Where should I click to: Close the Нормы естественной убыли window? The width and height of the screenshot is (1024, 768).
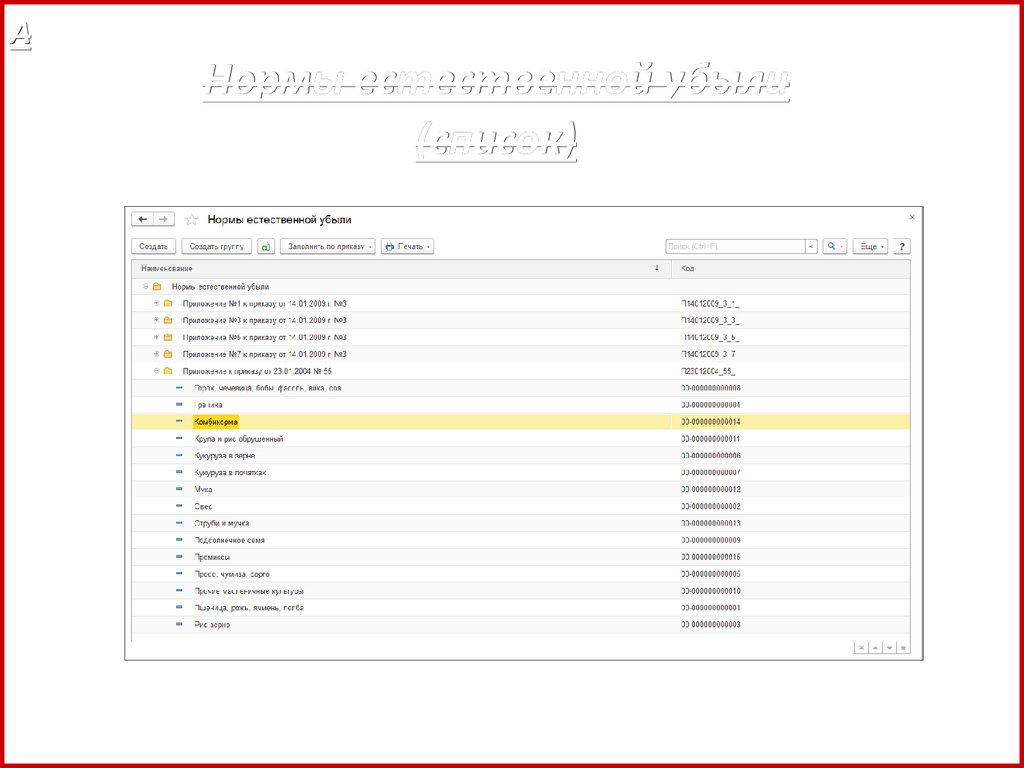912,217
